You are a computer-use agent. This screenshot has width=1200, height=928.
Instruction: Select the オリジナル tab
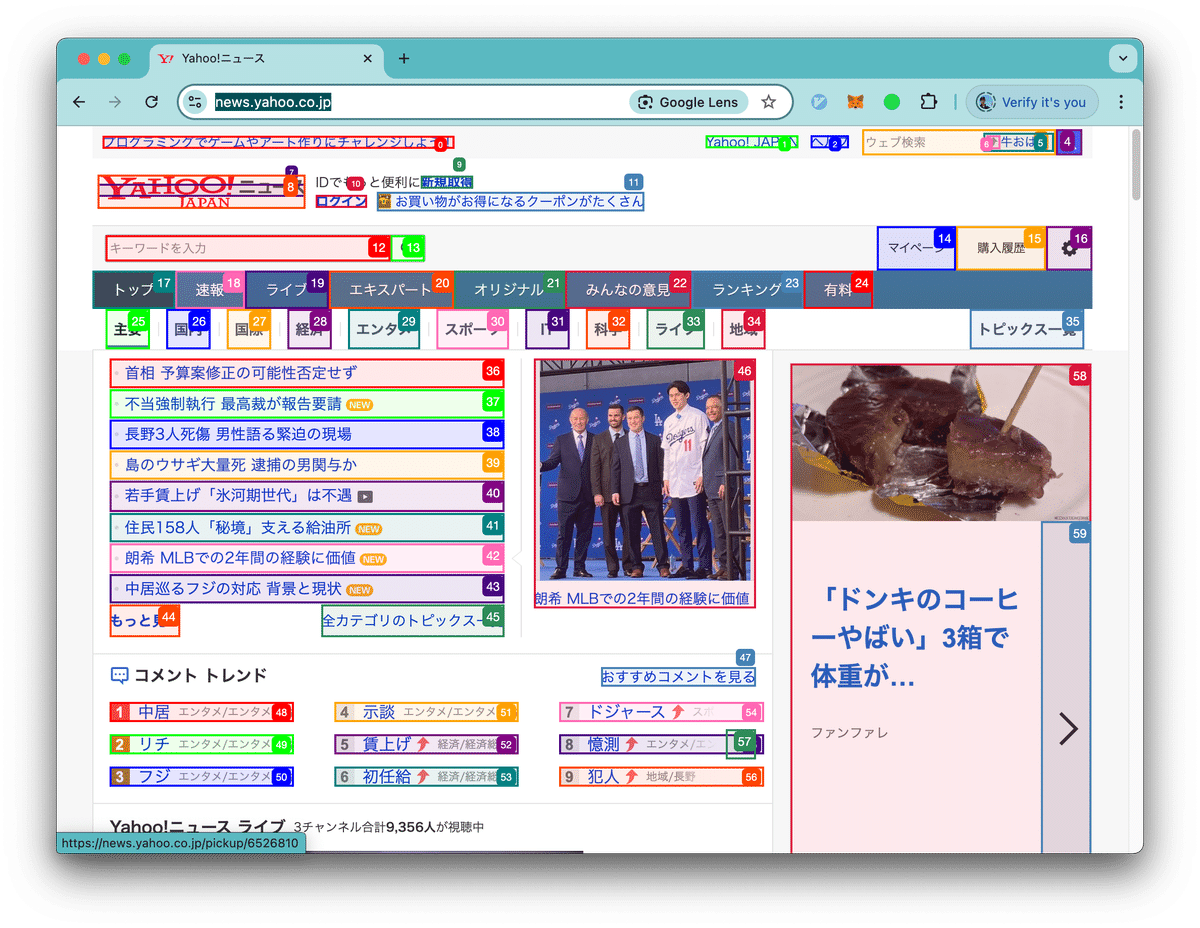tap(510, 290)
